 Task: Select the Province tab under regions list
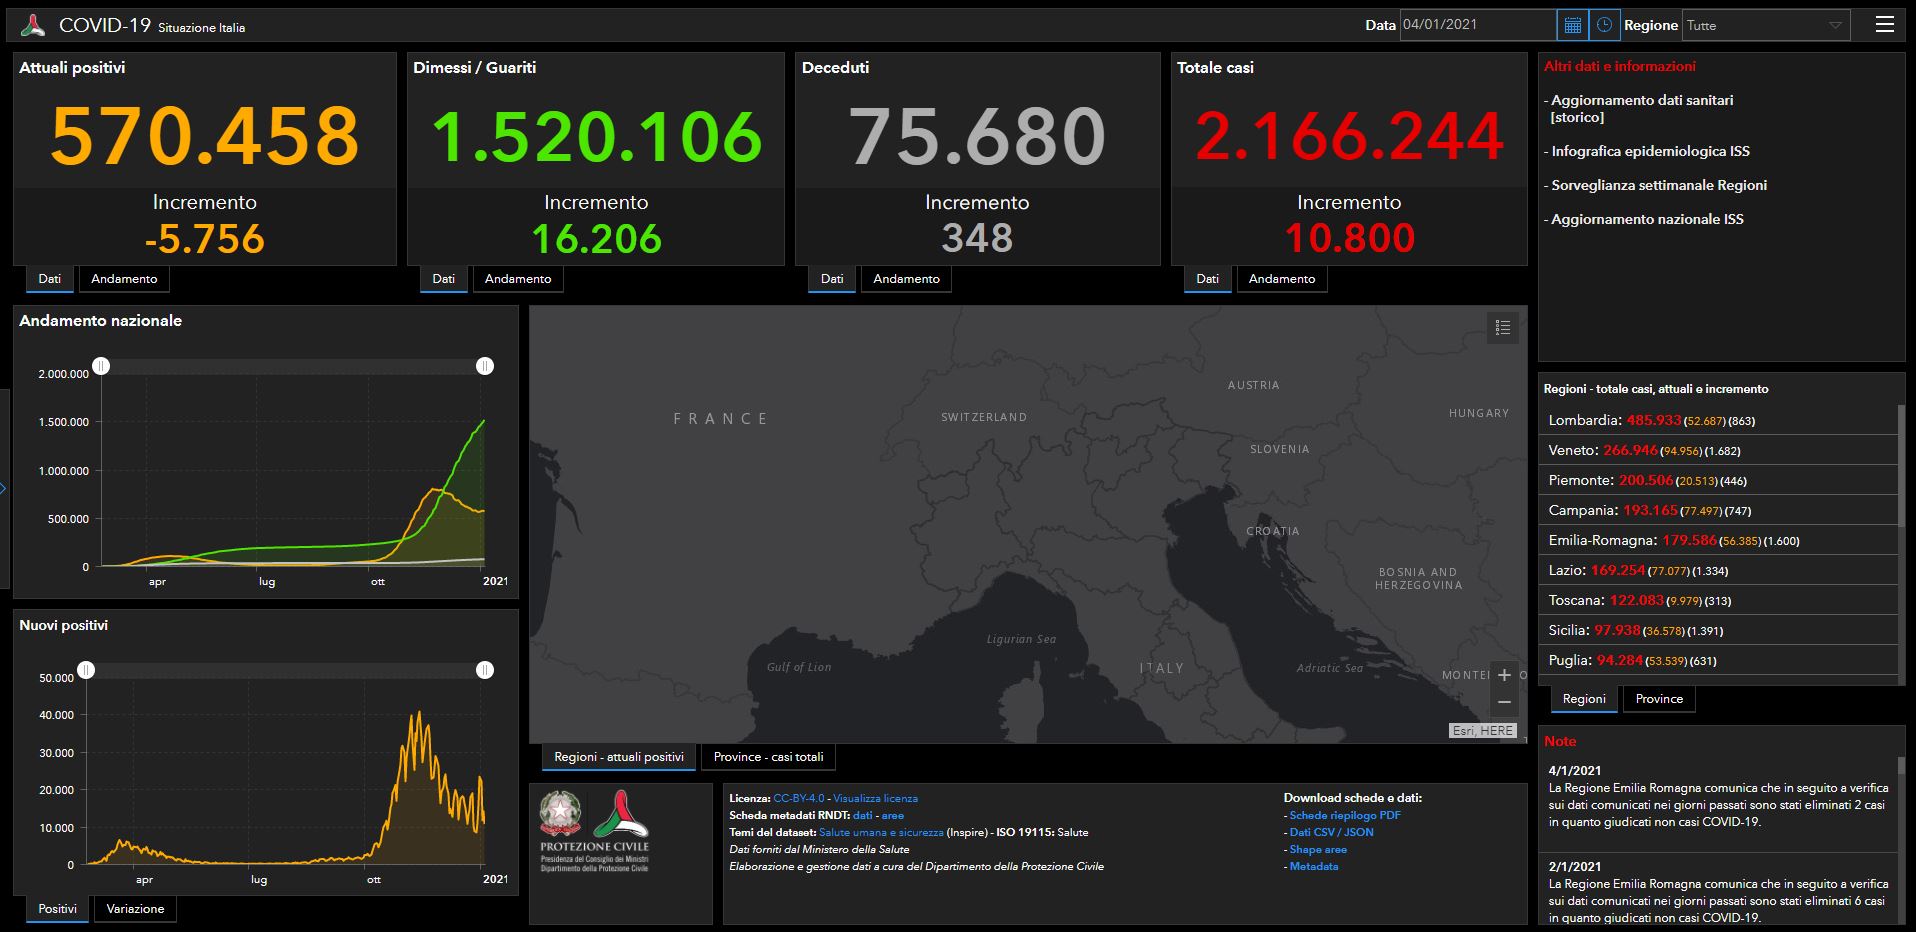(1659, 699)
